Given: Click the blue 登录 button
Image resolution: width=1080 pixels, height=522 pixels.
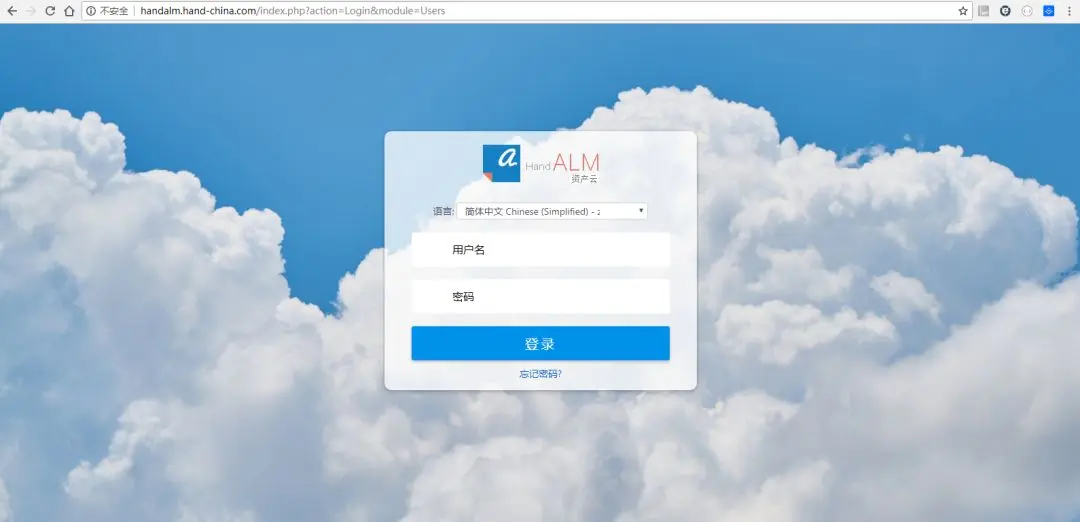Looking at the screenshot, I should (x=541, y=344).
